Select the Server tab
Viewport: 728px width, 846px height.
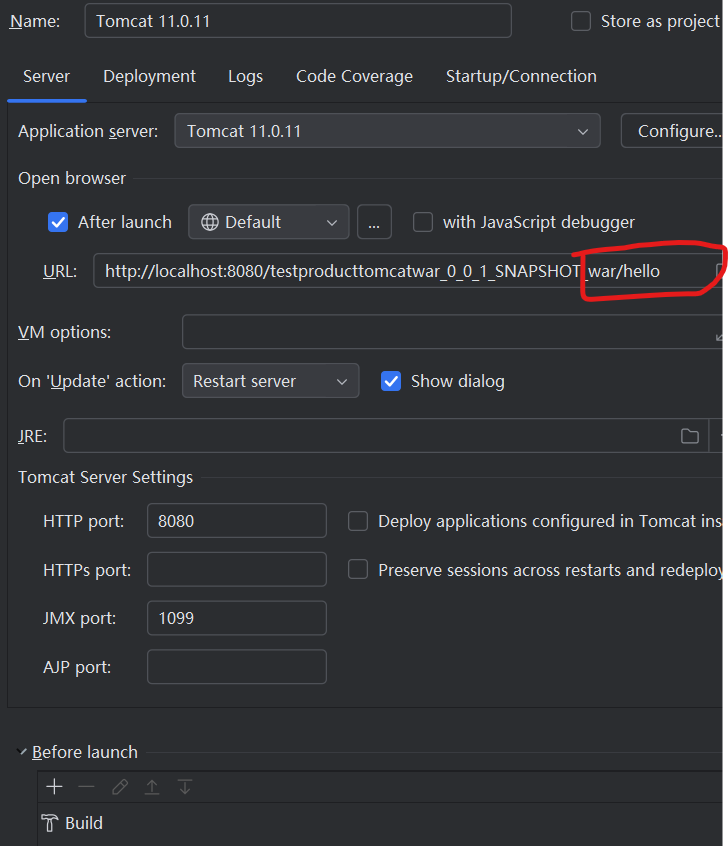click(46, 76)
